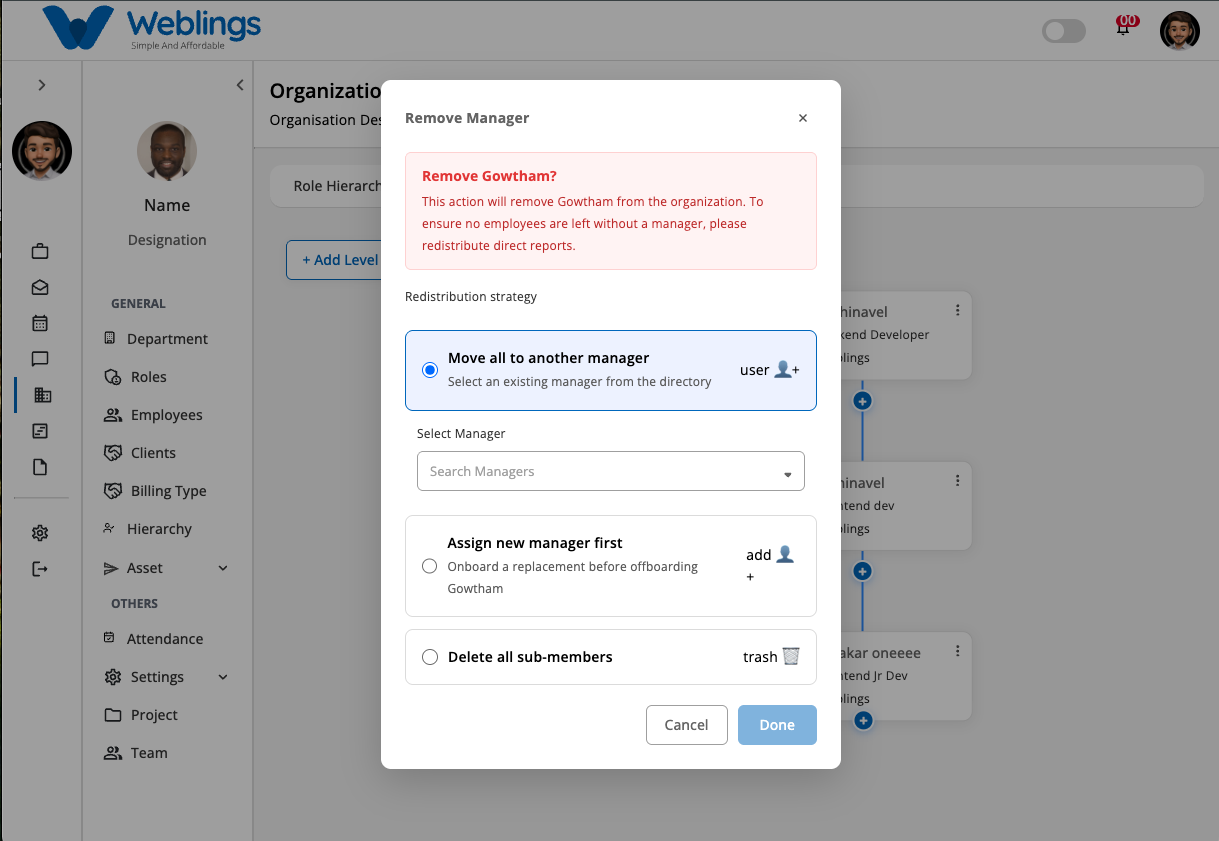Select Move all to another manager radio
Viewport: 1219px width, 841px height.
[430, 370]
